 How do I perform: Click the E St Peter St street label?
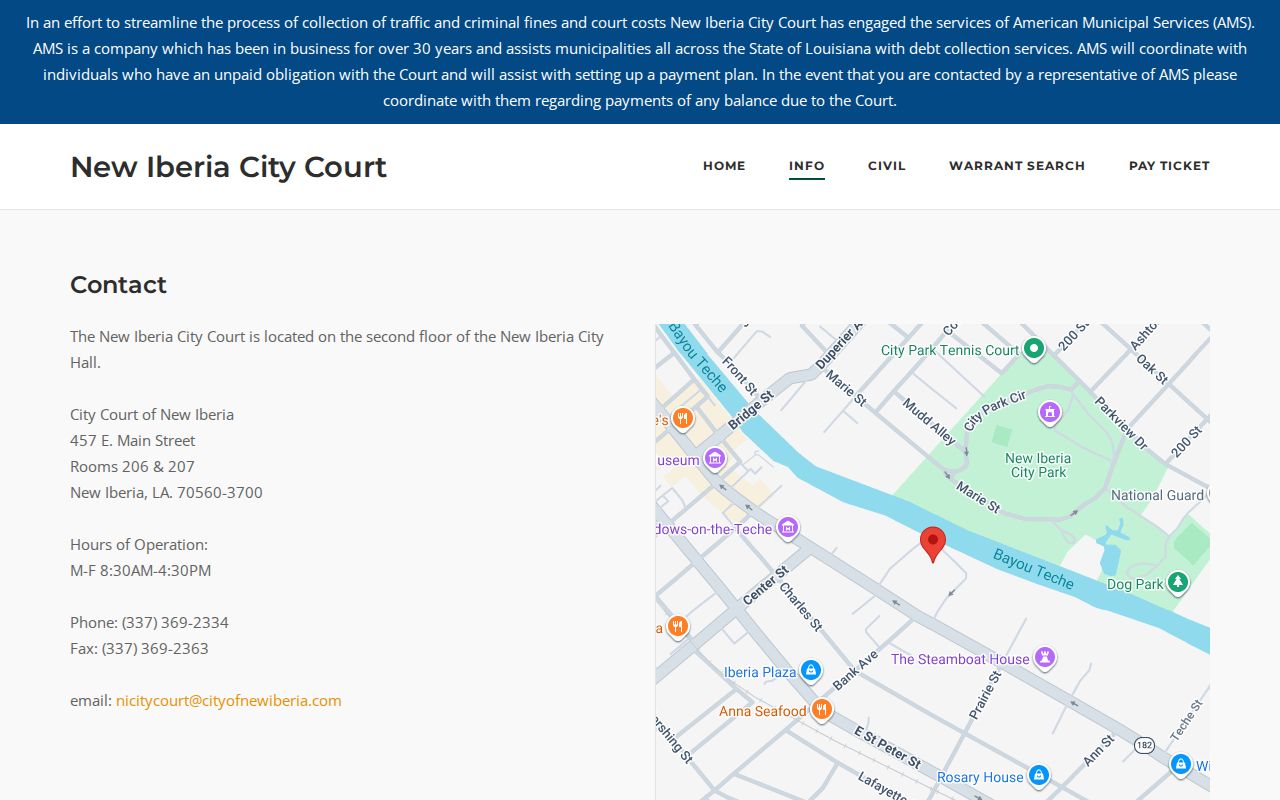click(x=888, y=747)
